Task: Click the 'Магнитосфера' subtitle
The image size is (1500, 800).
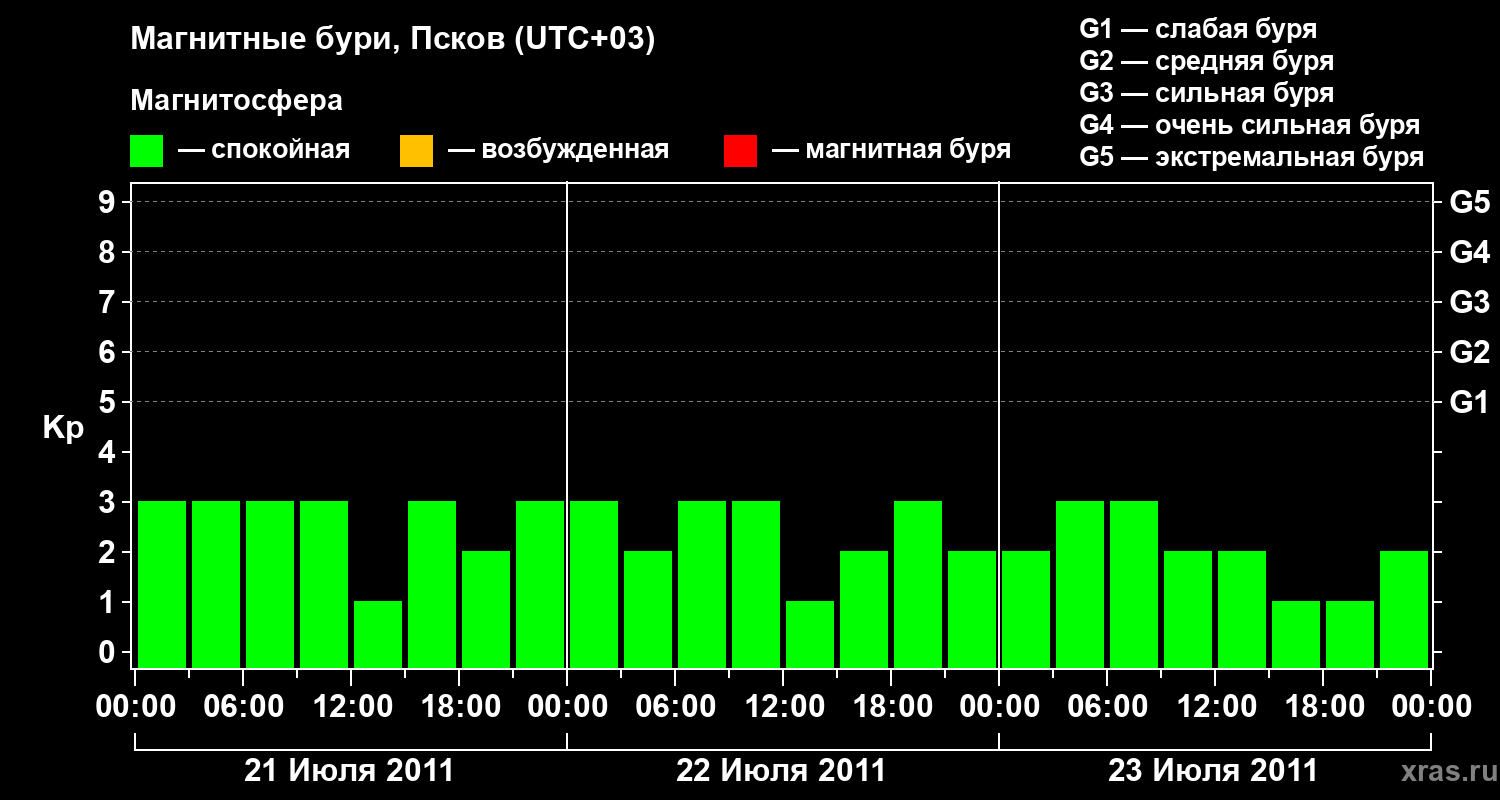Action: (x=237, y=101)
